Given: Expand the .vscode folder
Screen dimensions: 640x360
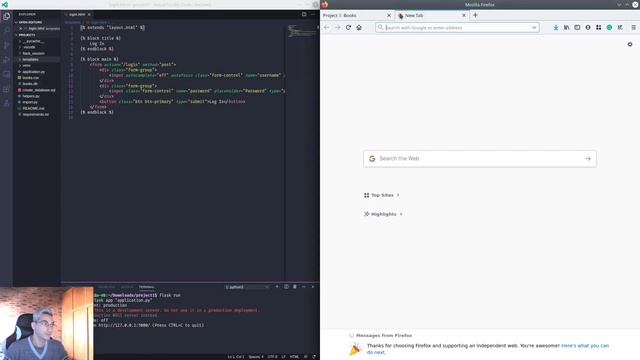Looking at the screenshot, I should click(29, 47).
